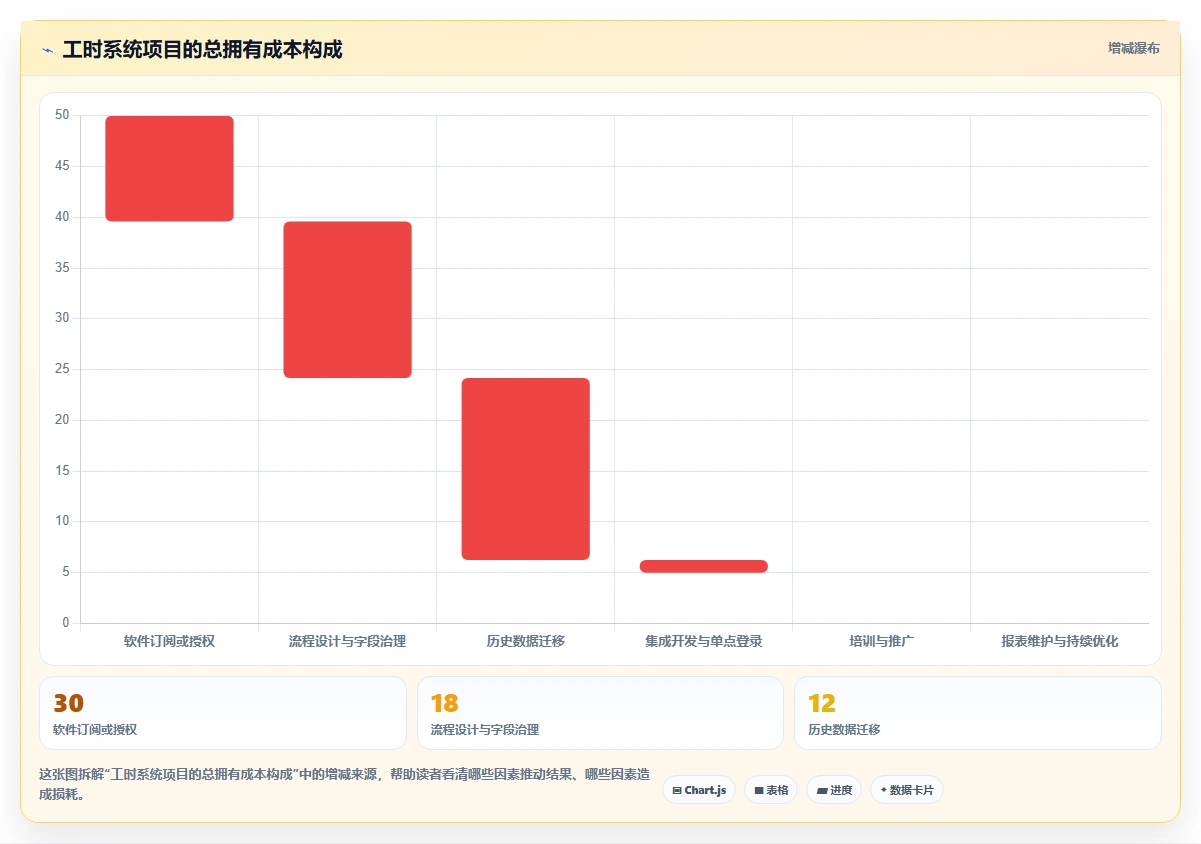This screenshot has width=1201, height=844.
Task: Click the 培训与推广 axis label
Action: pyautogui.click(x=882, y=641)
